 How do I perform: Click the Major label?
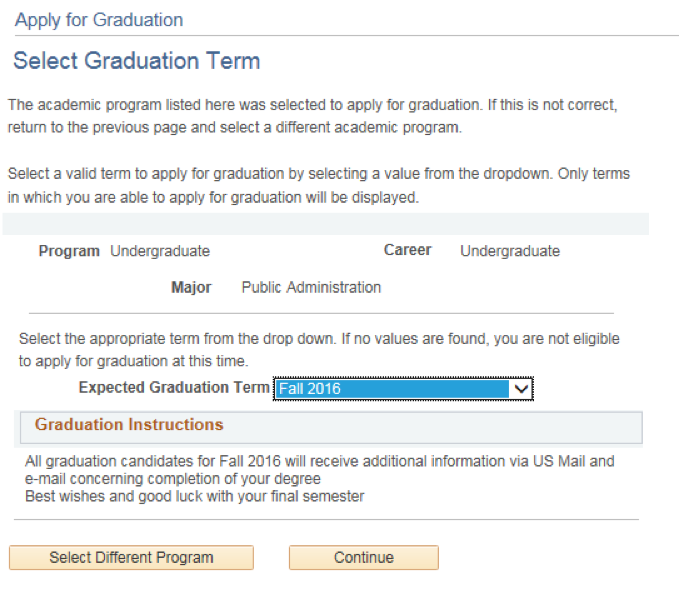point(191,288)
